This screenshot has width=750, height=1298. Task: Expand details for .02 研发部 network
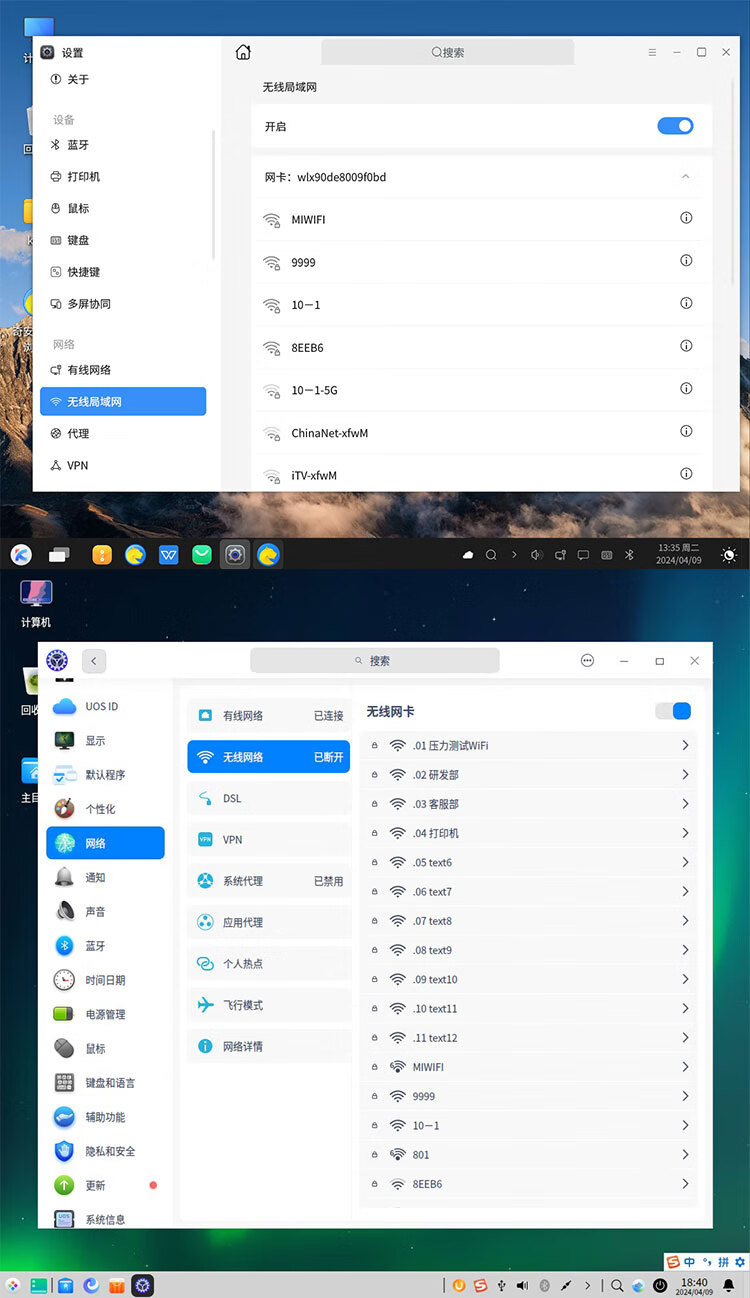pyautogui.click(x=685, y=775)
